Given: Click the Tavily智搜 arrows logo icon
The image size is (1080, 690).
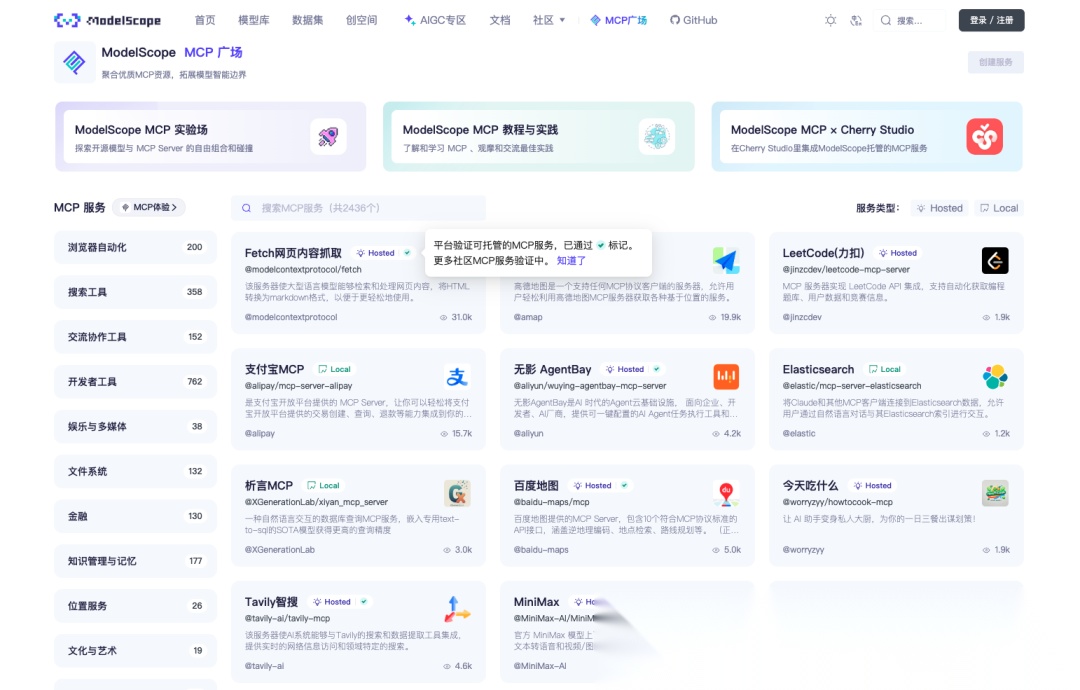Looking at the screenshot, I should (x=457, y=609).
